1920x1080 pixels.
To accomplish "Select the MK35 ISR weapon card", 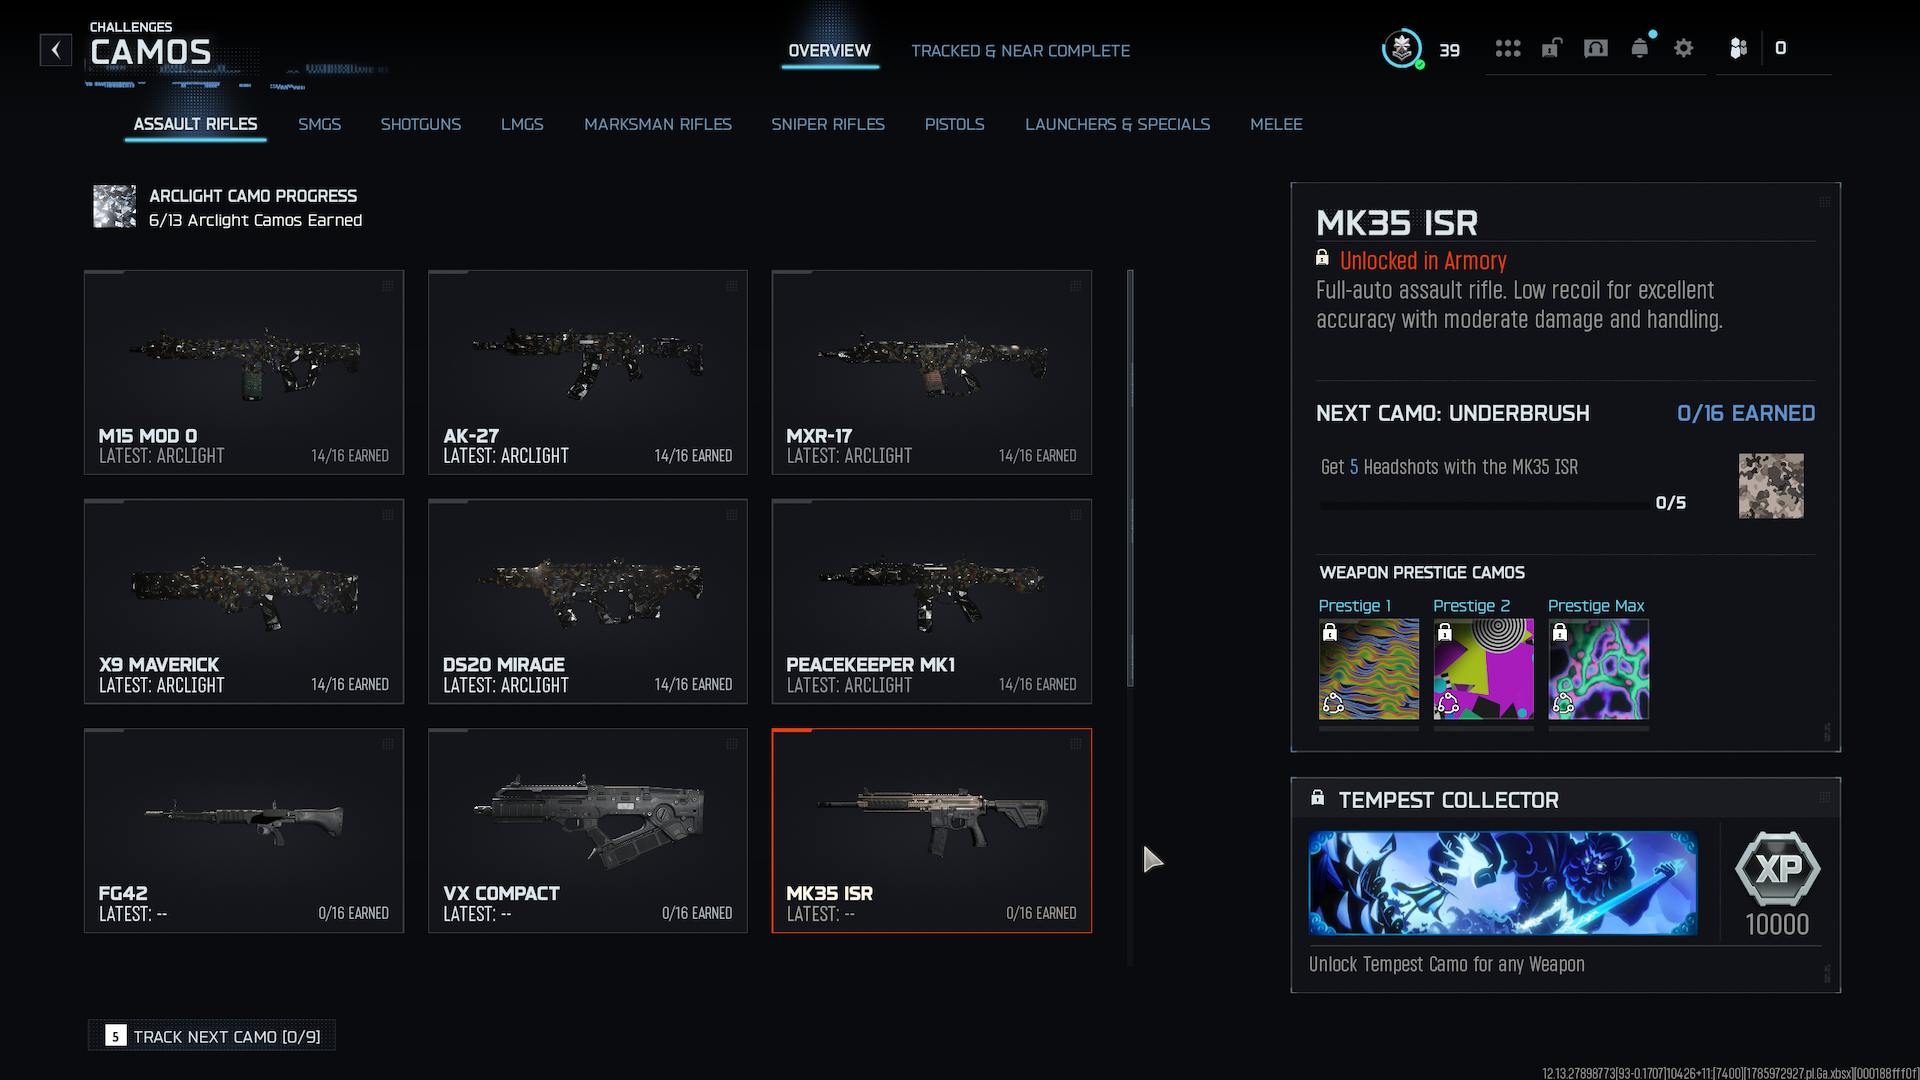I will pyautogui.click(x=932, y=830).
